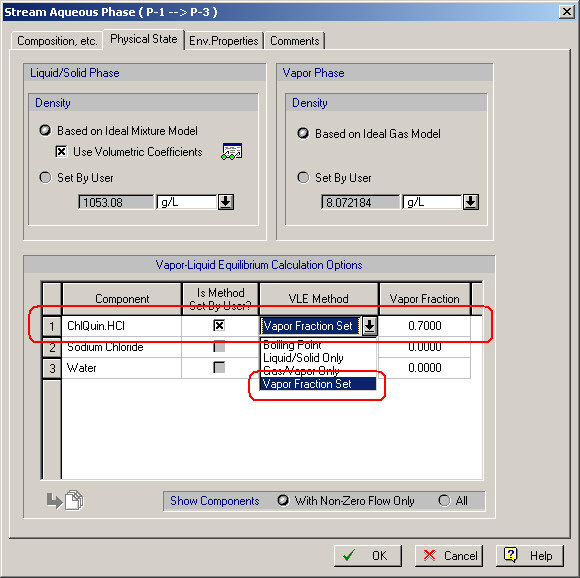
Task: Open the liquid density g/L units dropdown
Action: (226, 202)
